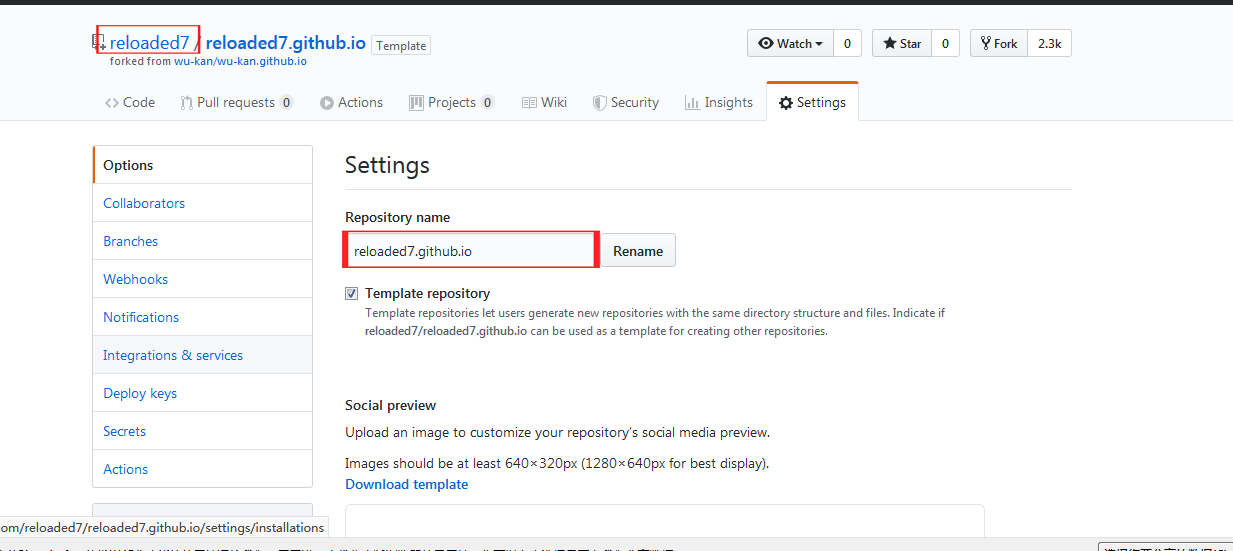
Task: Select the Settings tab
Action: [x=812, y=102]
